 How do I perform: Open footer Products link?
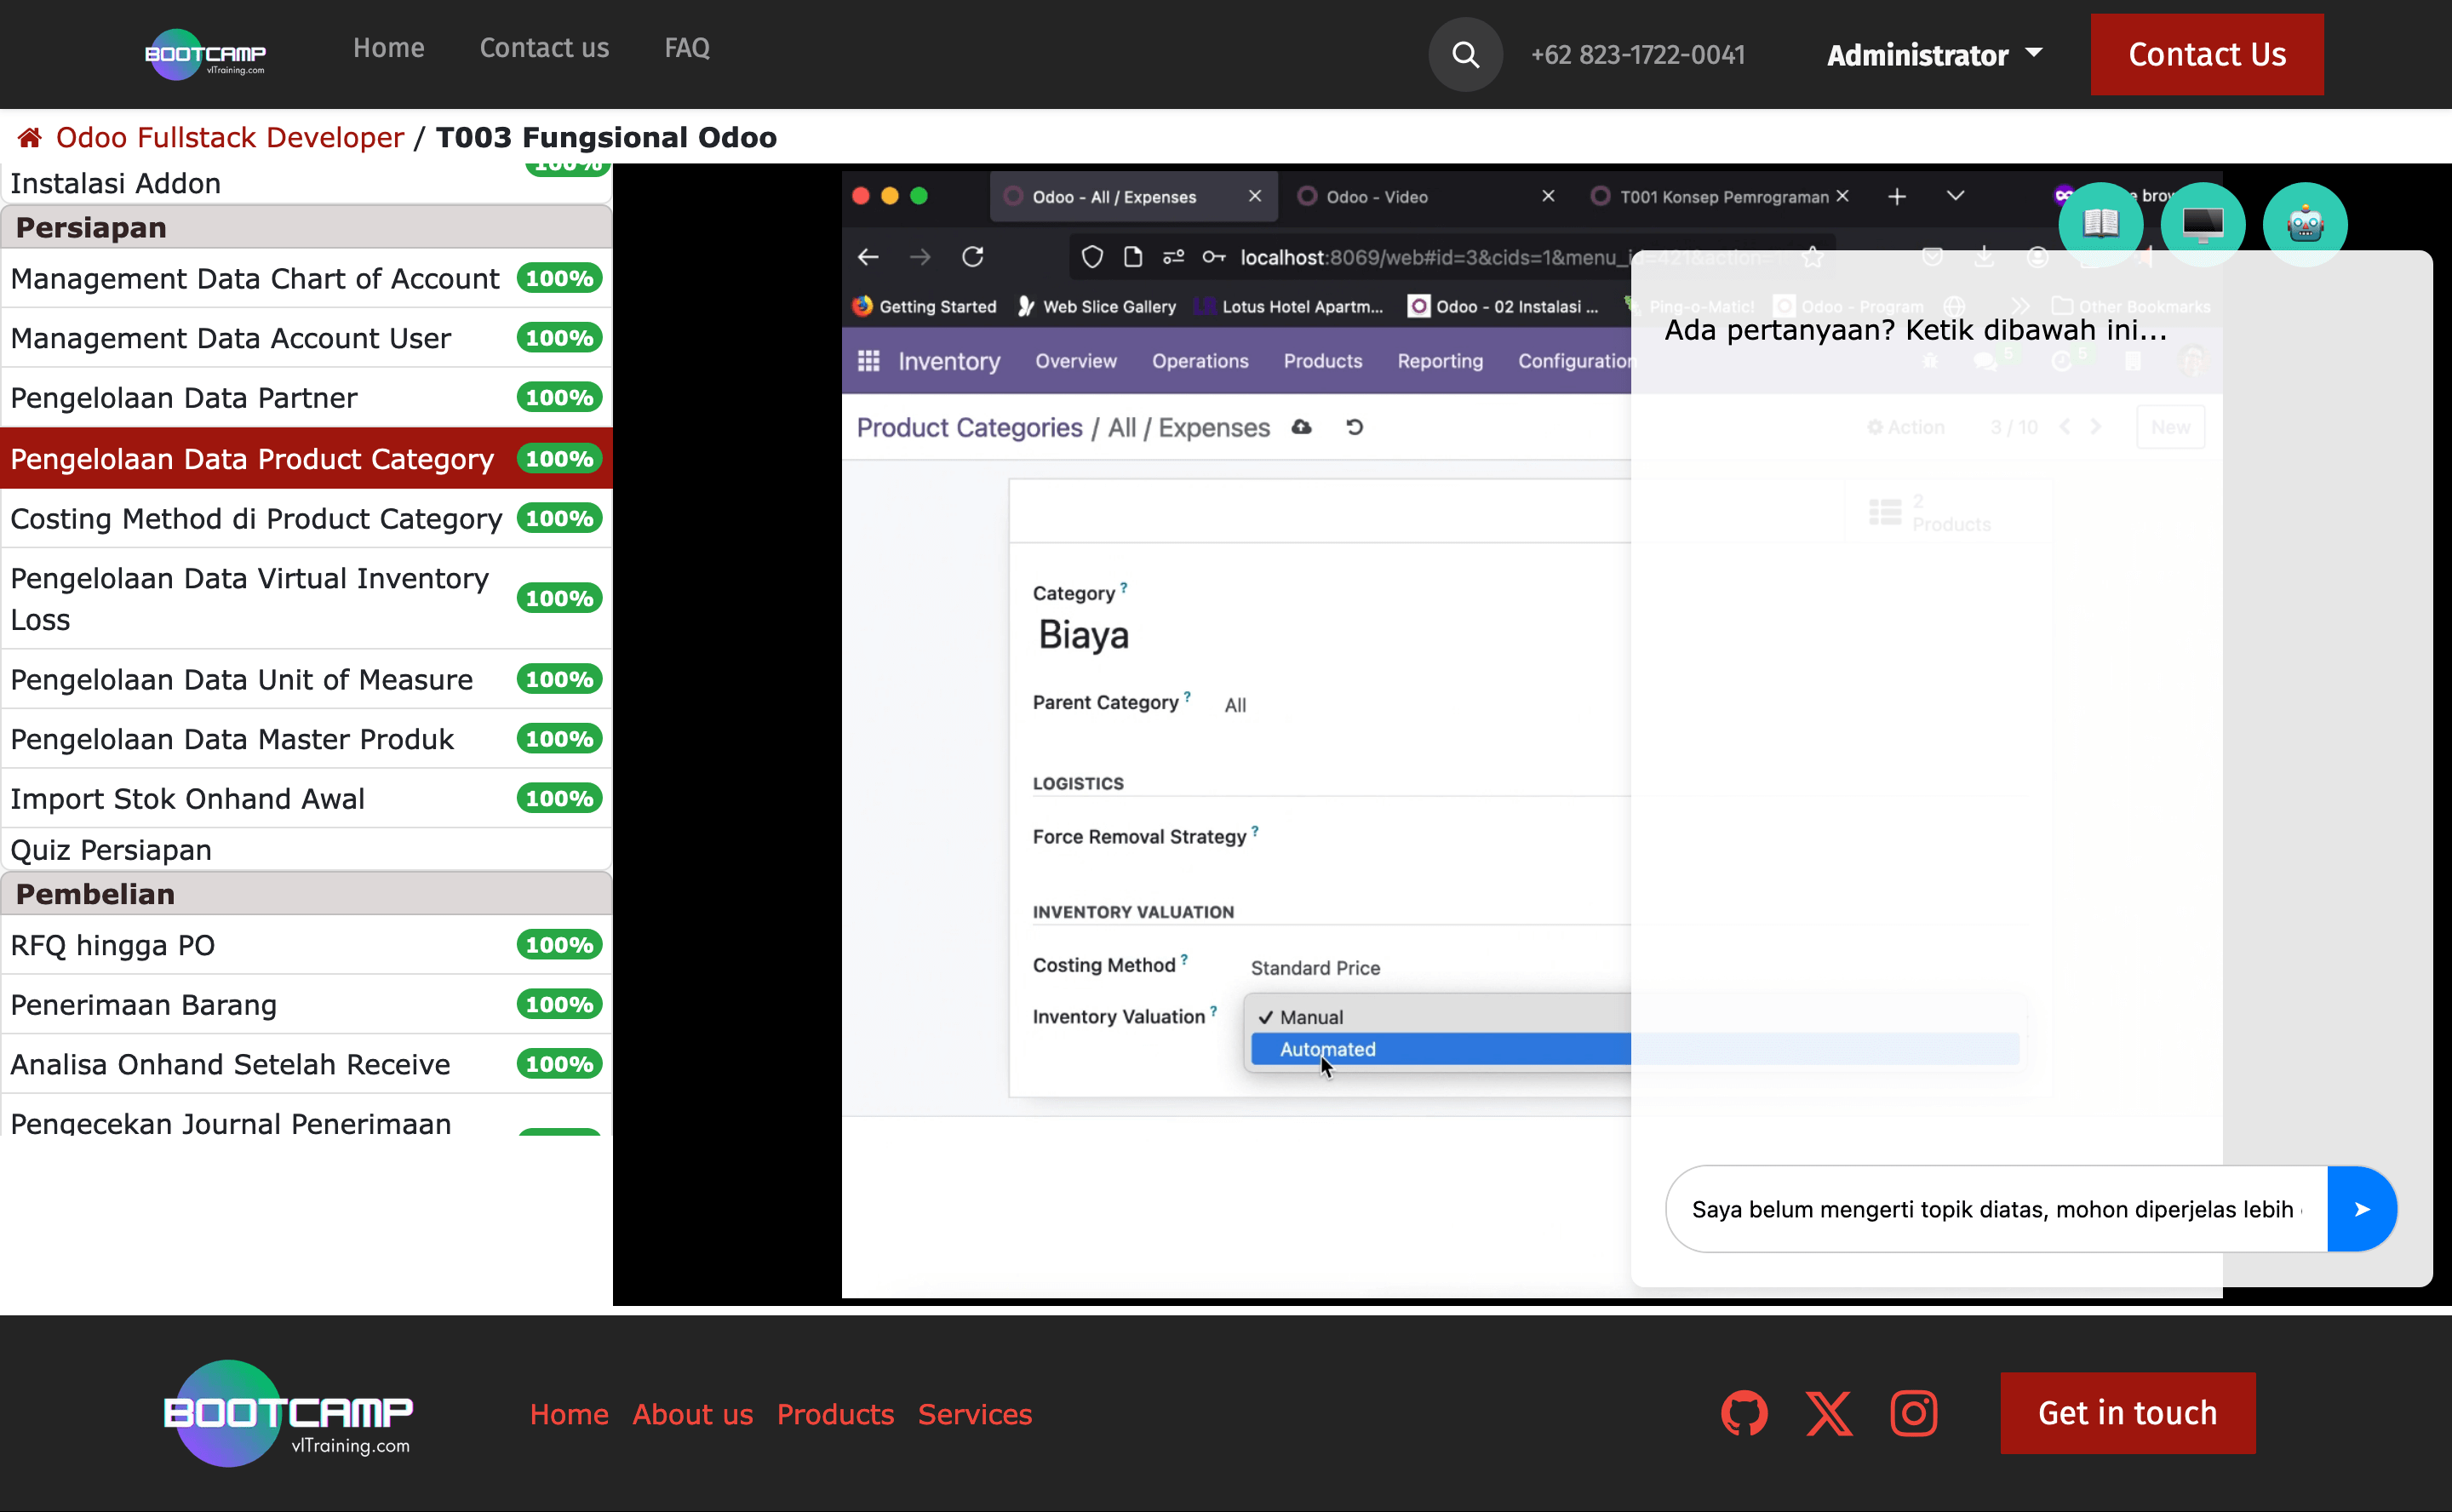(x=835, y=1414)
